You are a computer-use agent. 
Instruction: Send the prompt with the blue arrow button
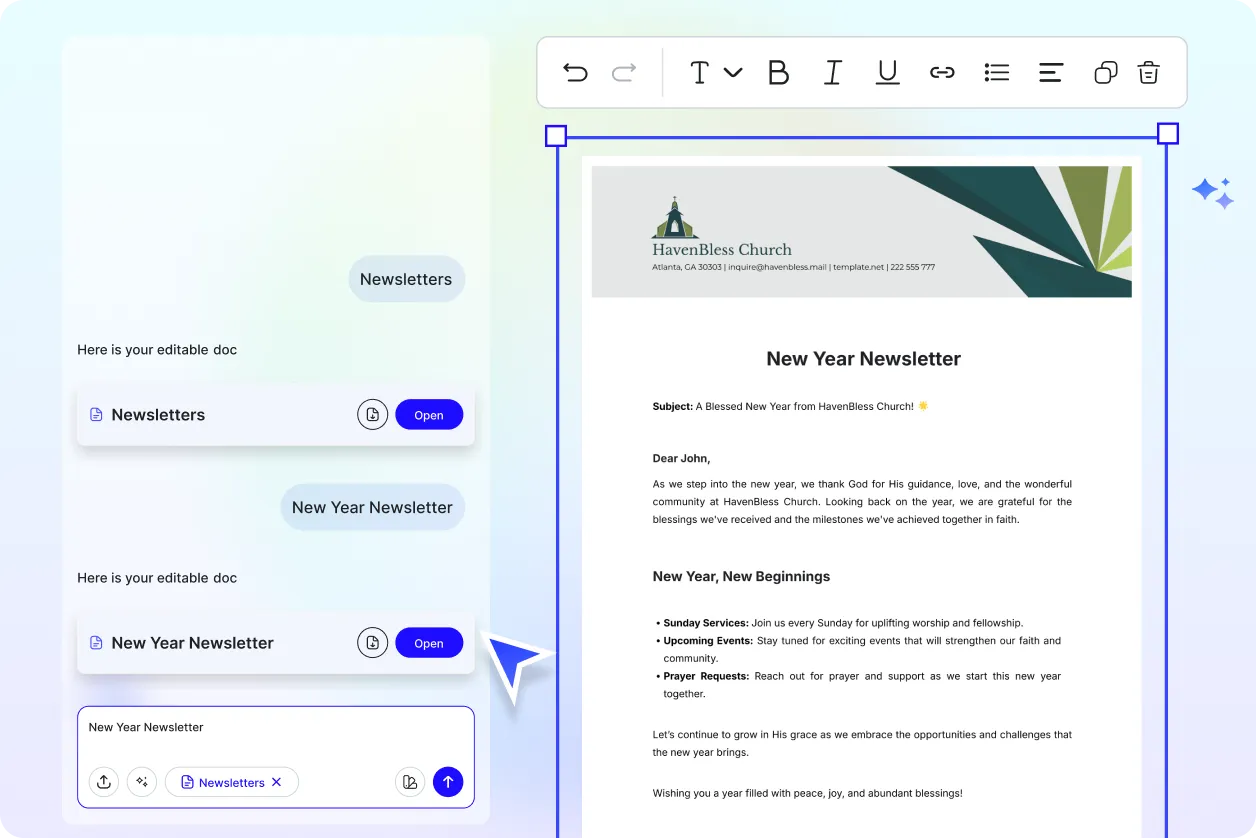(448, 782)
